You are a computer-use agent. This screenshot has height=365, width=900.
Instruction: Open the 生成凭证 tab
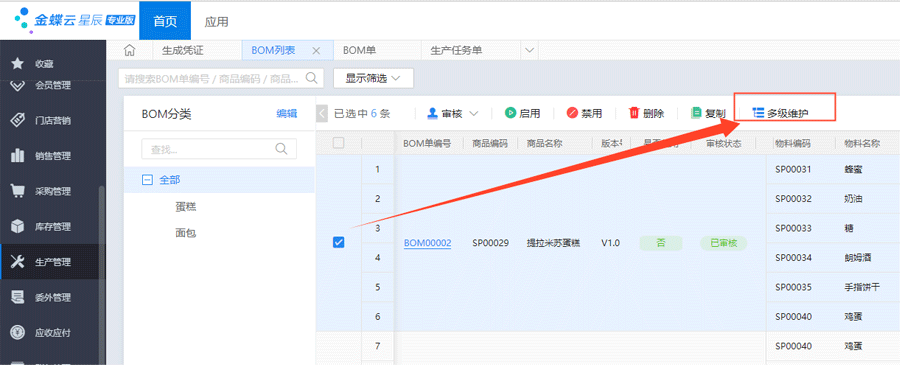point(183,51)
